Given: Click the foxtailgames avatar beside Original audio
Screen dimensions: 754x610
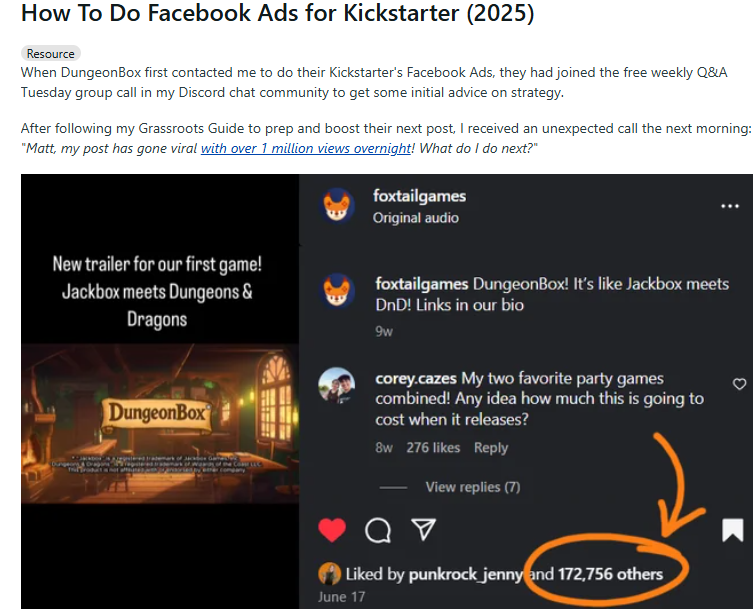Looking at the screenshot, I should [338, 206].
